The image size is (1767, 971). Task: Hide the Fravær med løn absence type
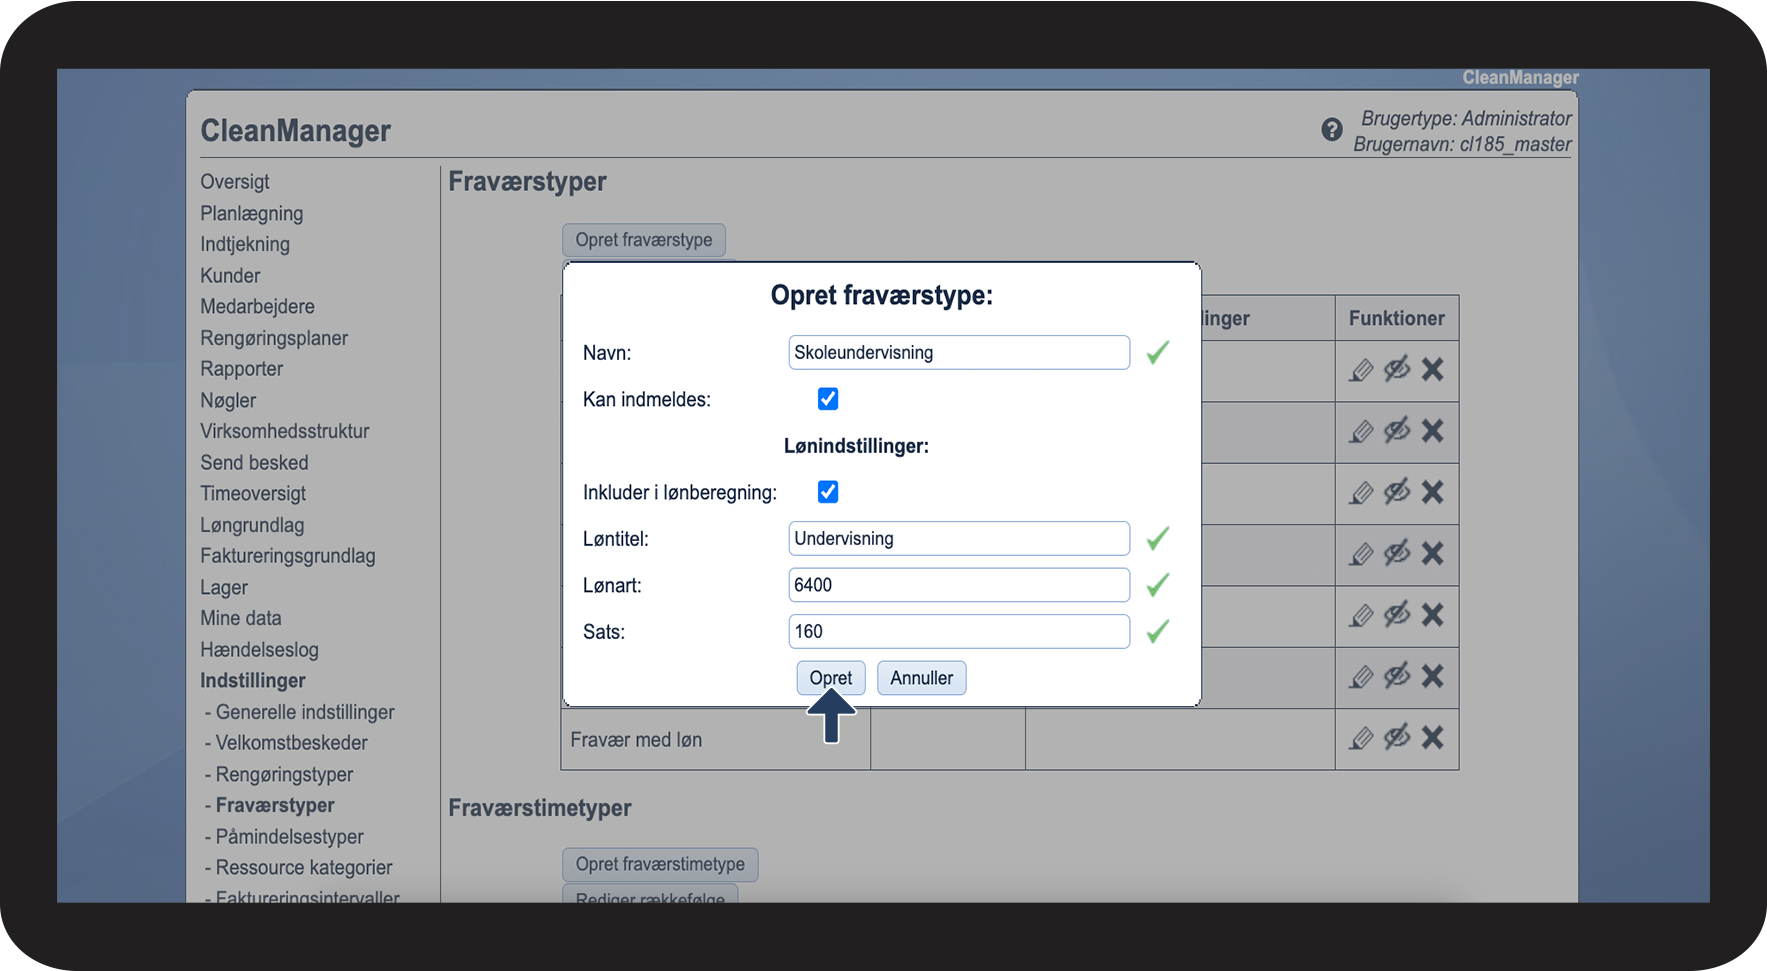pos(1397,737)
